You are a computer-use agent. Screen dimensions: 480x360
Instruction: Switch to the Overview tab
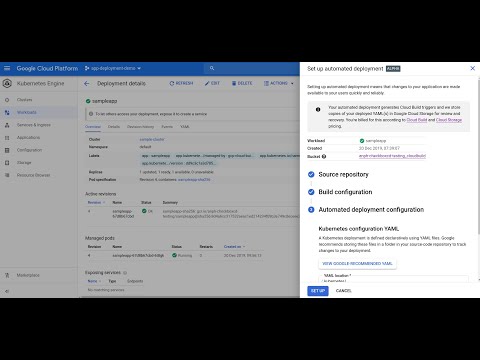click(x=93, y=127)
